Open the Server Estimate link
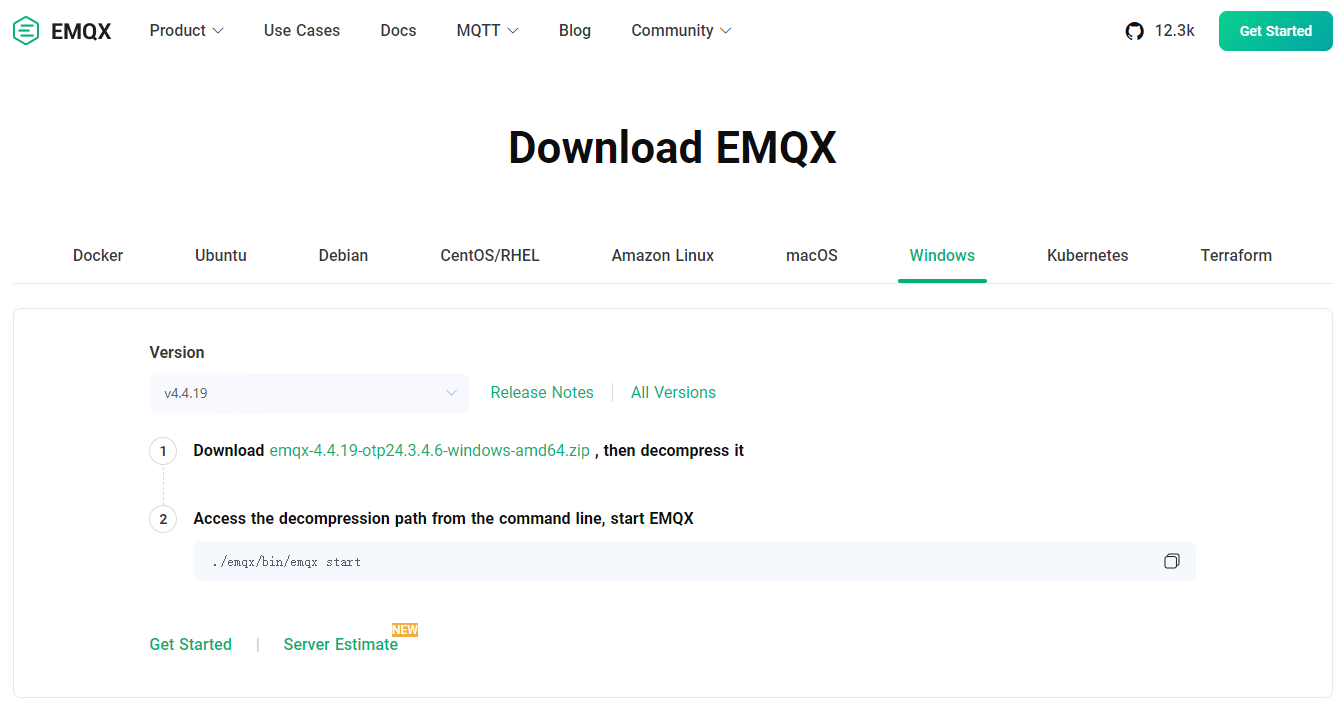The height and width of the screenshot is (704, 1343). point(340,645)
